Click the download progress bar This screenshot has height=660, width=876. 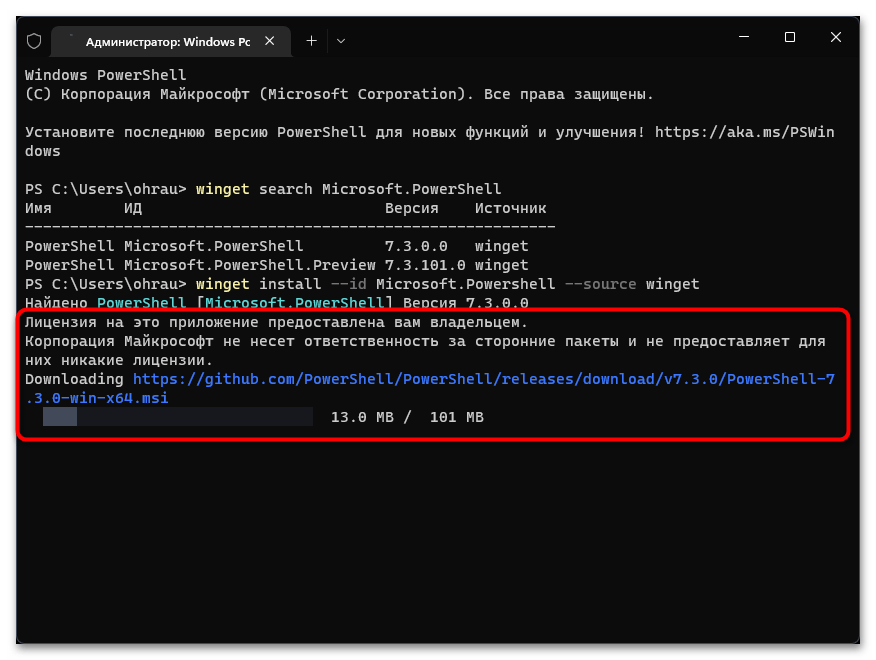click(x=178, y=417)
